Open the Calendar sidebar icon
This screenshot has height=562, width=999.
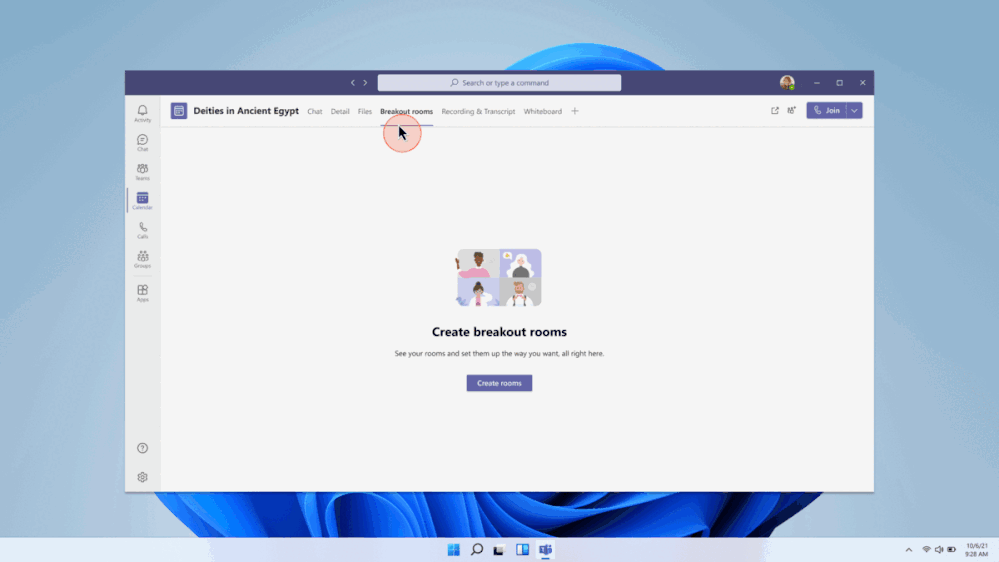pos(142,200)
